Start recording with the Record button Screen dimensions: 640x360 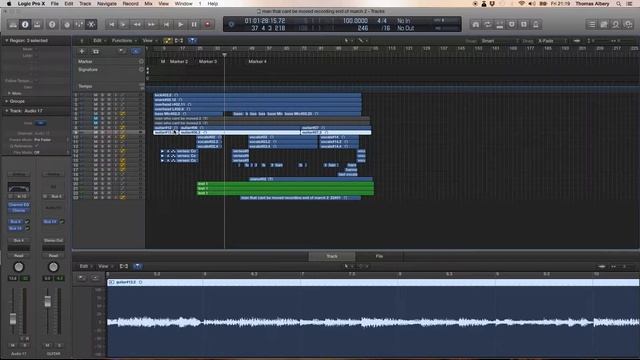point(208,24)
